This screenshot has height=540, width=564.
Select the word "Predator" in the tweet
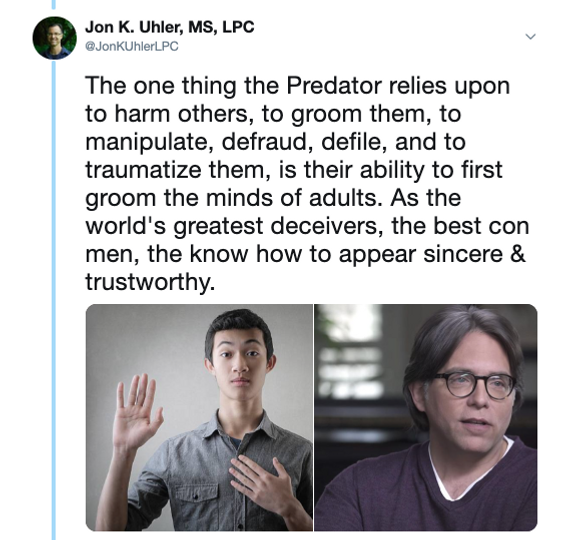tap(333, 86)
